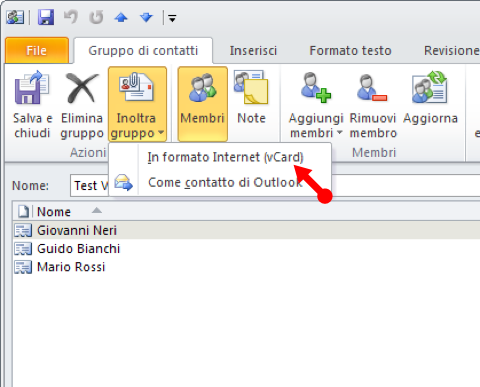Open the Revisione ribbon tab
Image resolution: width=480 pixels, height=387 pixels.
(451, 51)
